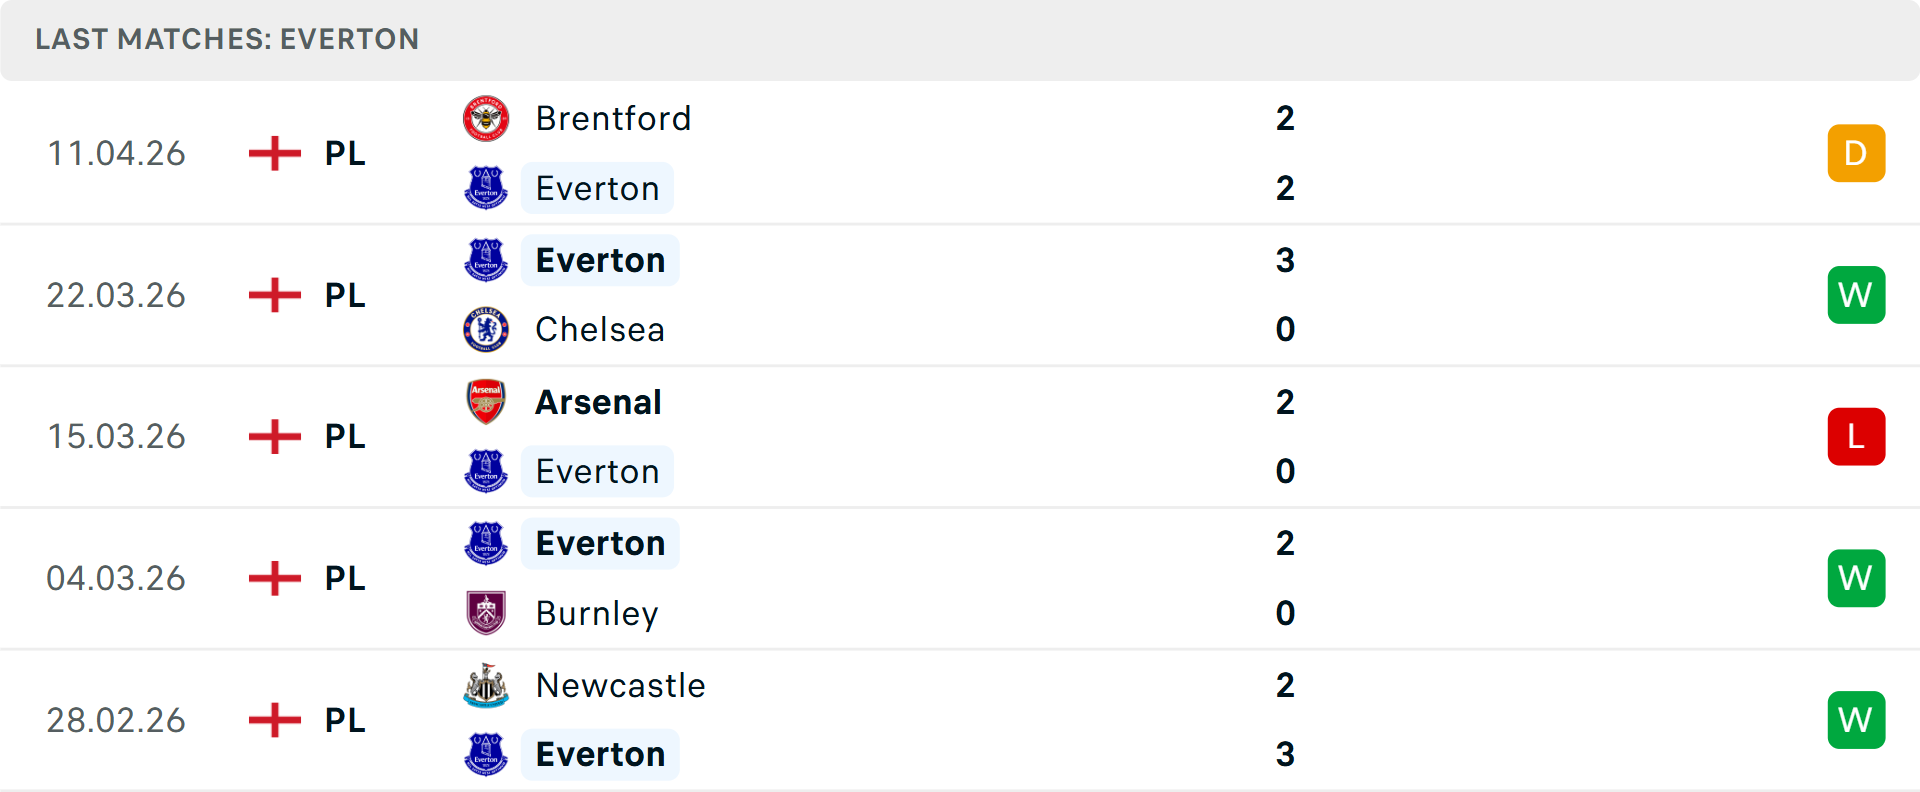
Task: Select the Everton crest next to Chelsea match
Action: (486, 259)
